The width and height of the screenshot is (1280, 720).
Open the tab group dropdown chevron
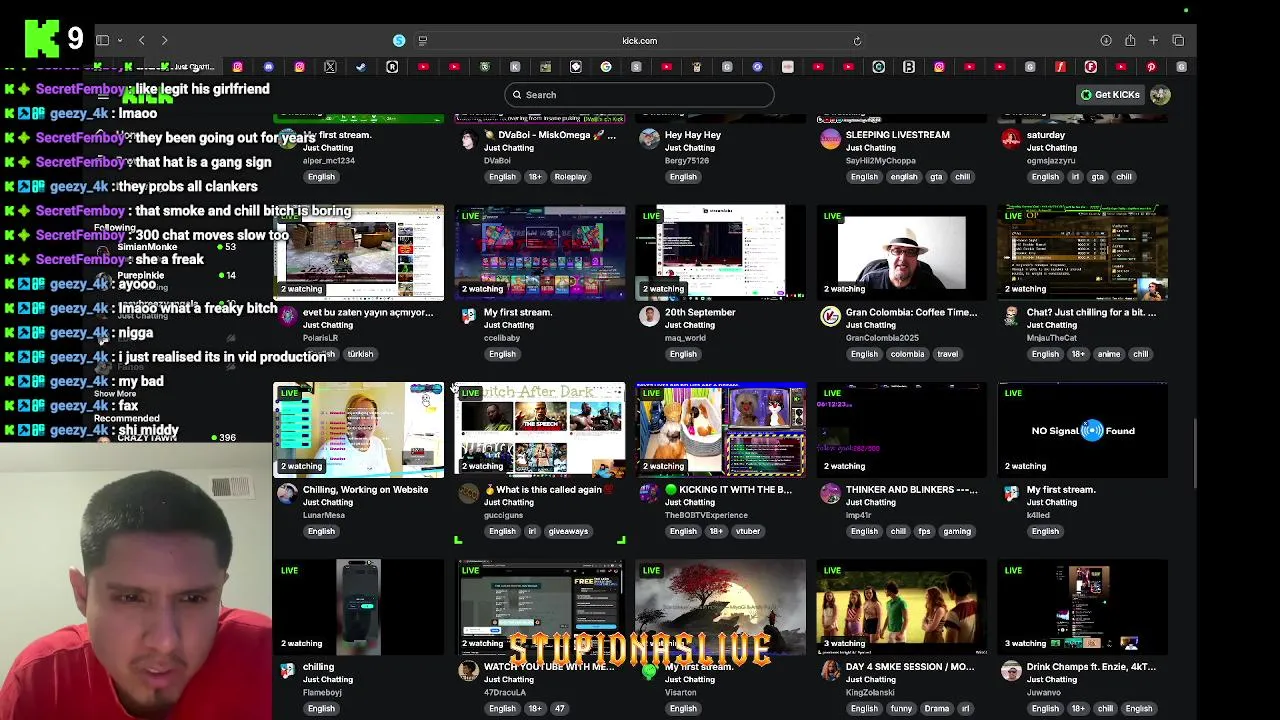pyautogui.click(x=120, y=41)
